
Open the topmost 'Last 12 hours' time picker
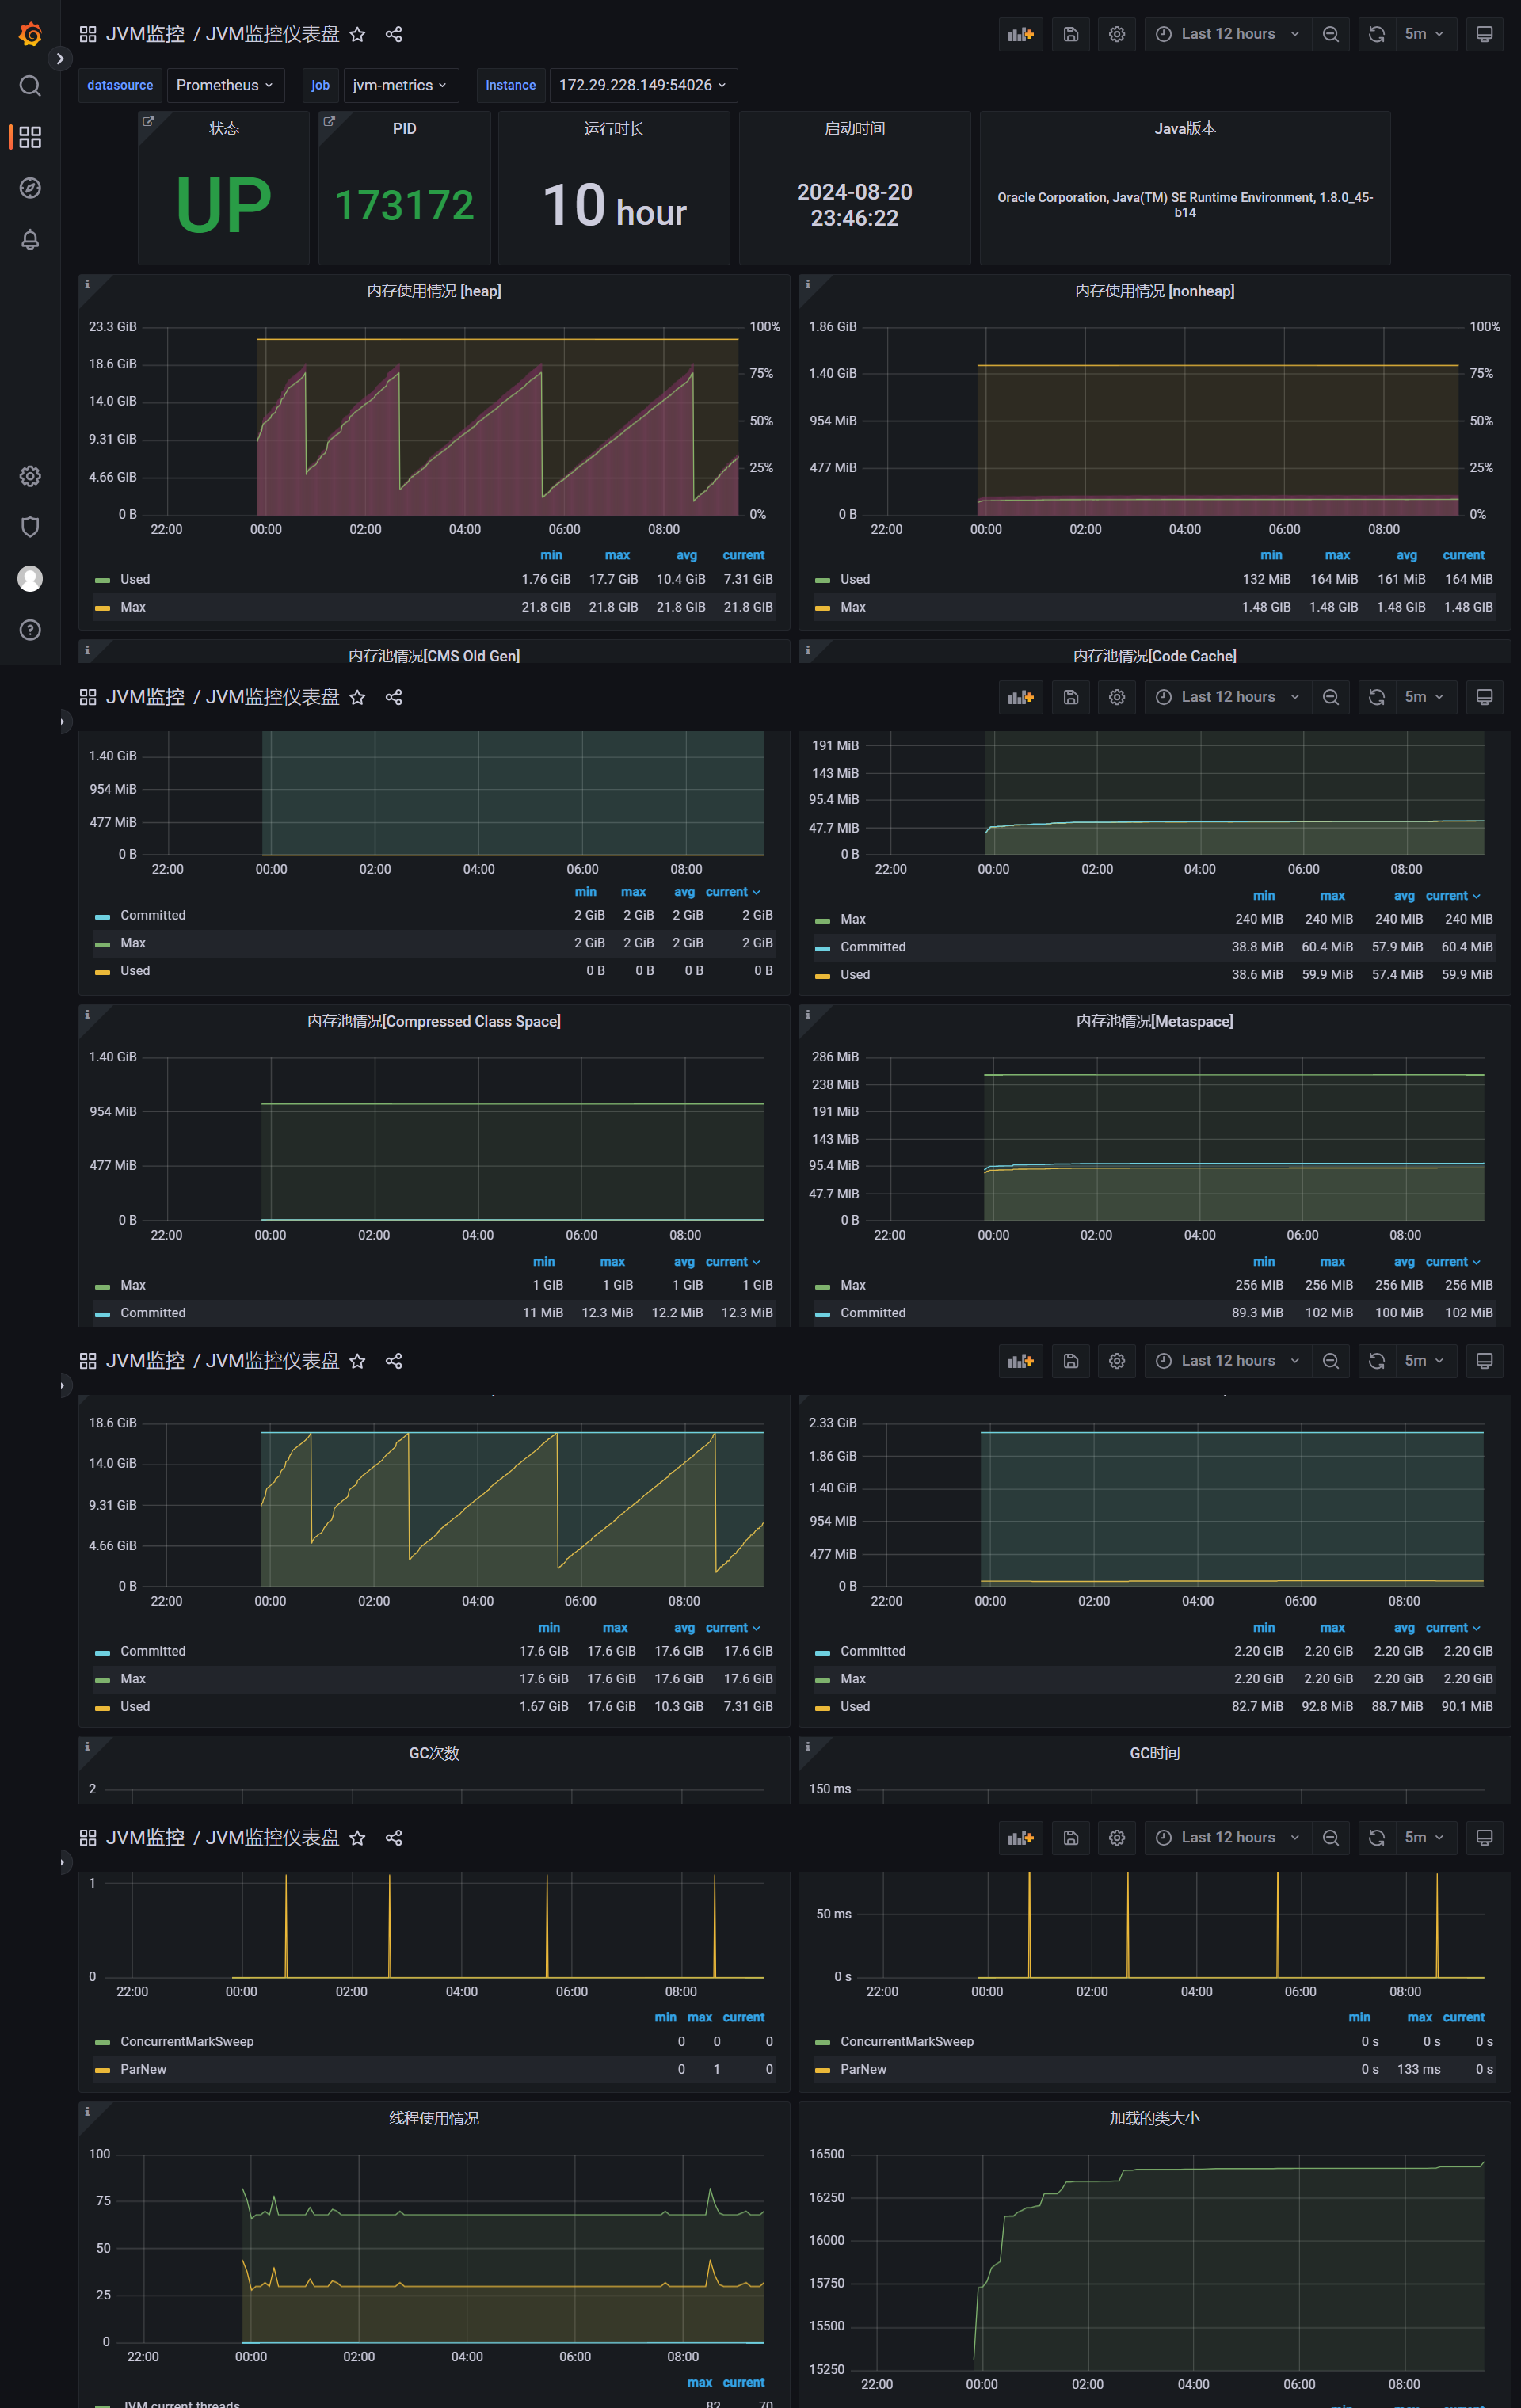tap(1227, 34)
